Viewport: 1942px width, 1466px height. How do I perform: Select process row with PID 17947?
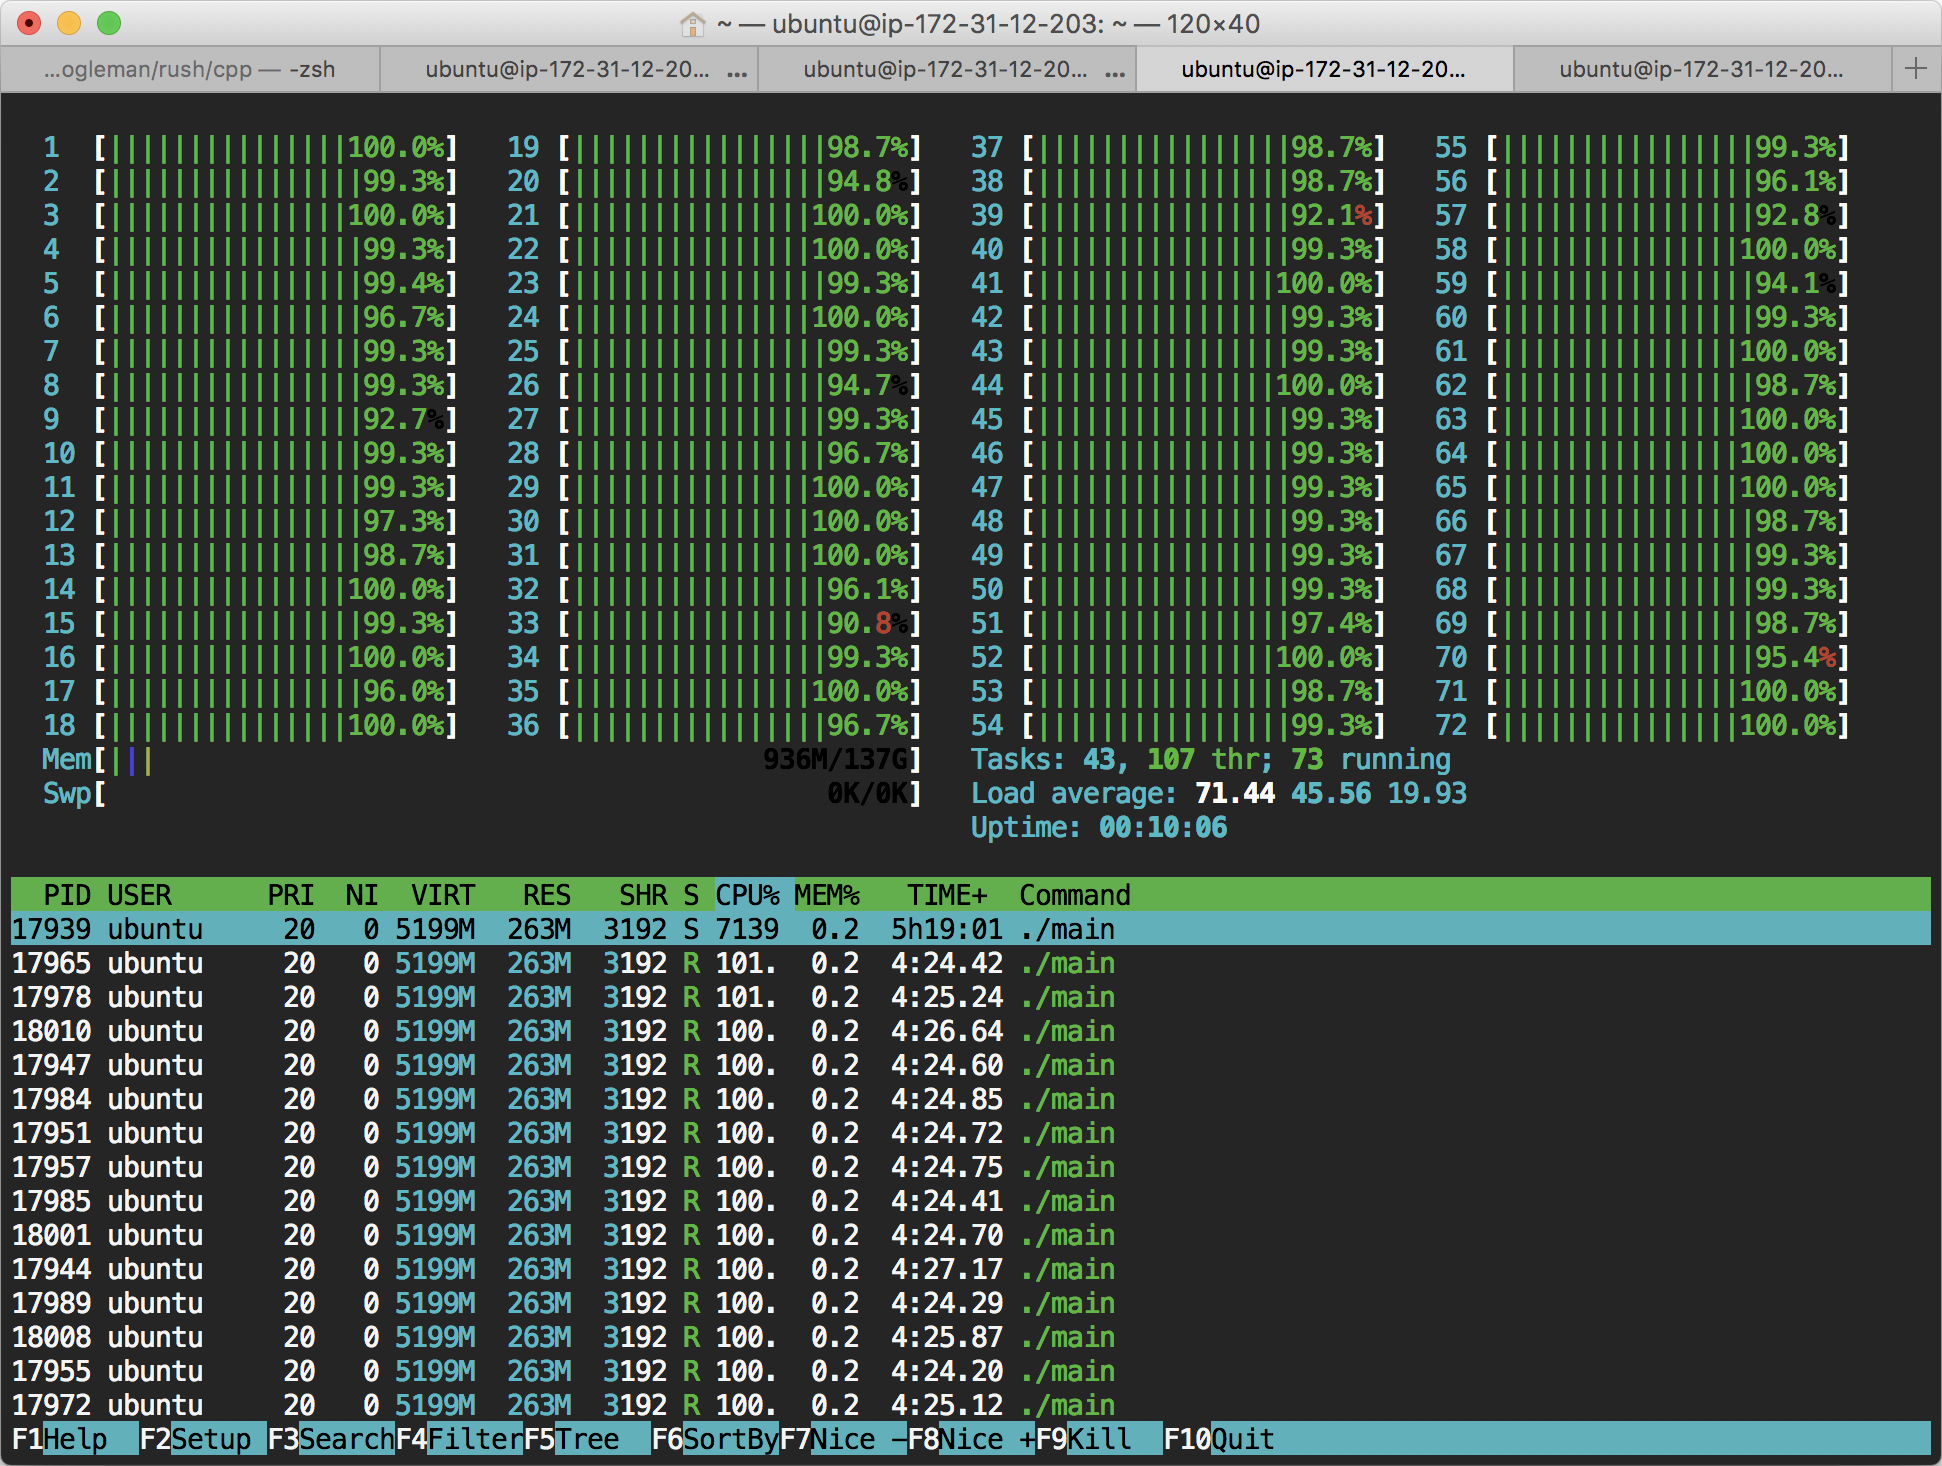[971, 1065]
